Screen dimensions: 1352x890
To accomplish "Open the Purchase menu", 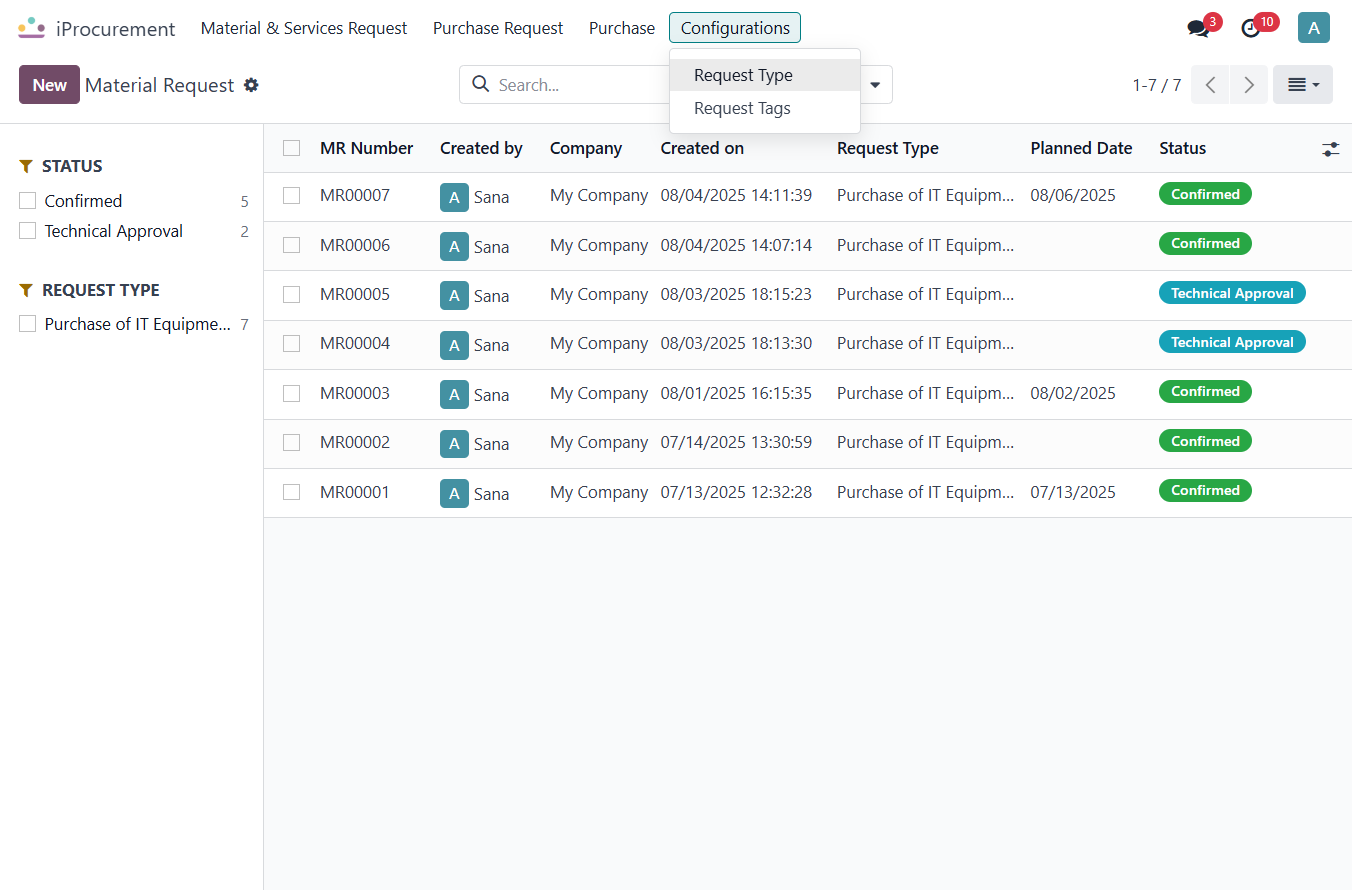I will click(x=622, y=28).
